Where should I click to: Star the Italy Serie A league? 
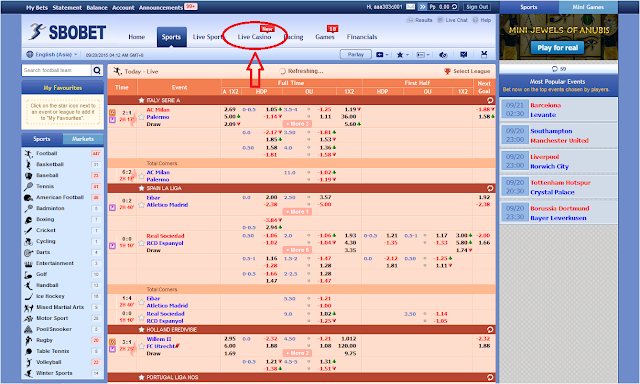coord(141,100)
